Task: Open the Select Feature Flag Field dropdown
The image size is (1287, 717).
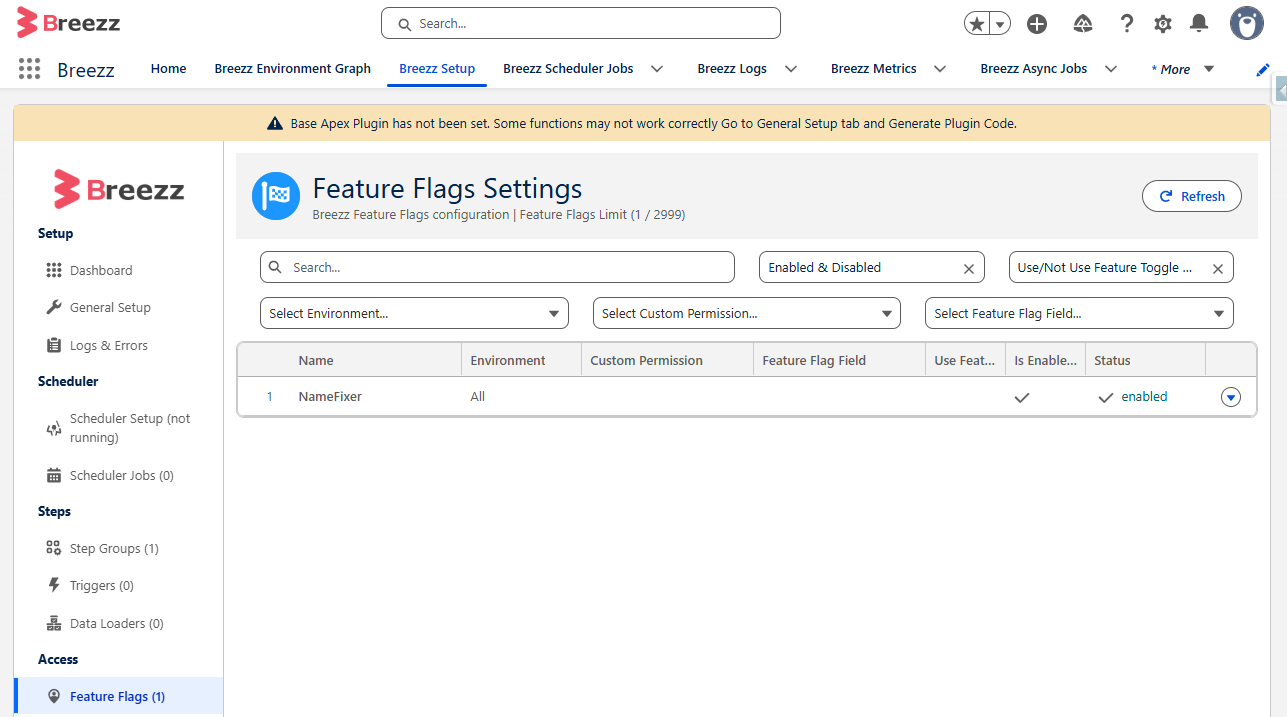Action: [x=1079, y=313]
